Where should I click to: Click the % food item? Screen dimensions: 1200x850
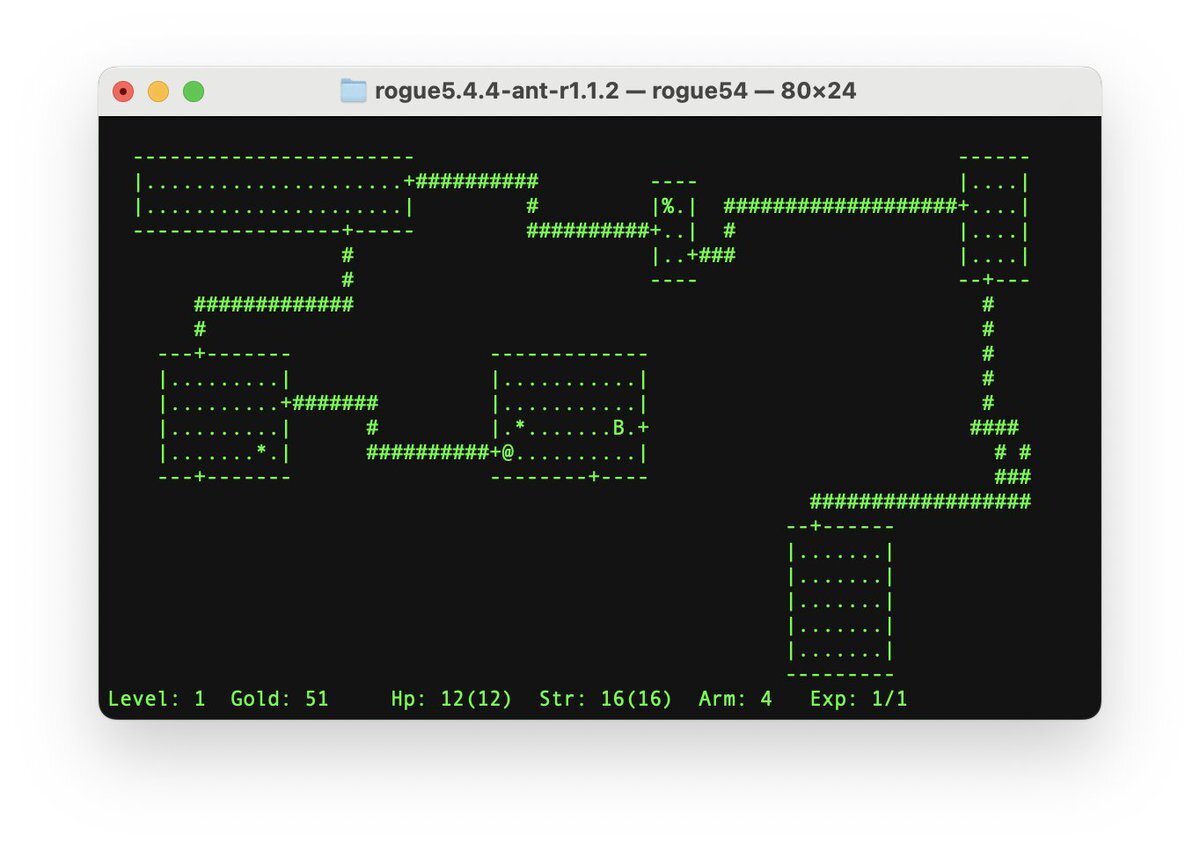[x=667, y=207]
